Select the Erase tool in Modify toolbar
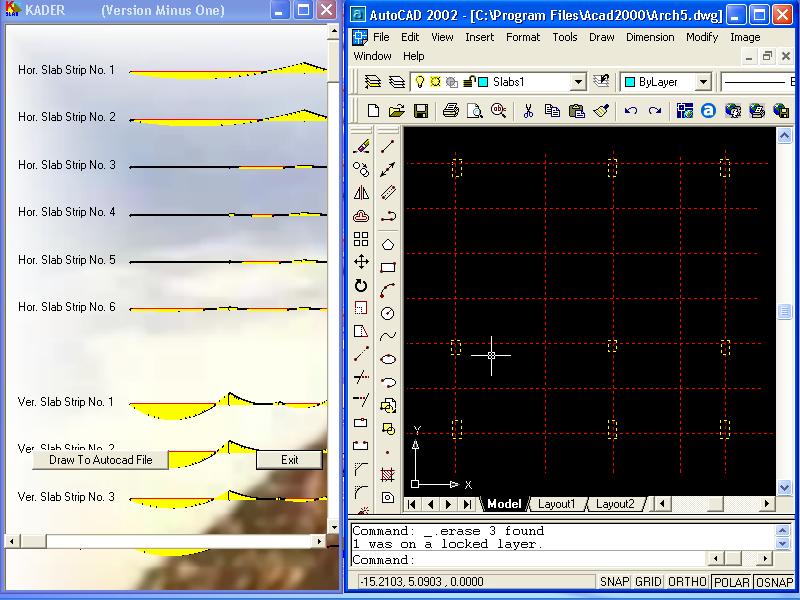The height and width of the screenshot is (600, 800). (361, 147)
